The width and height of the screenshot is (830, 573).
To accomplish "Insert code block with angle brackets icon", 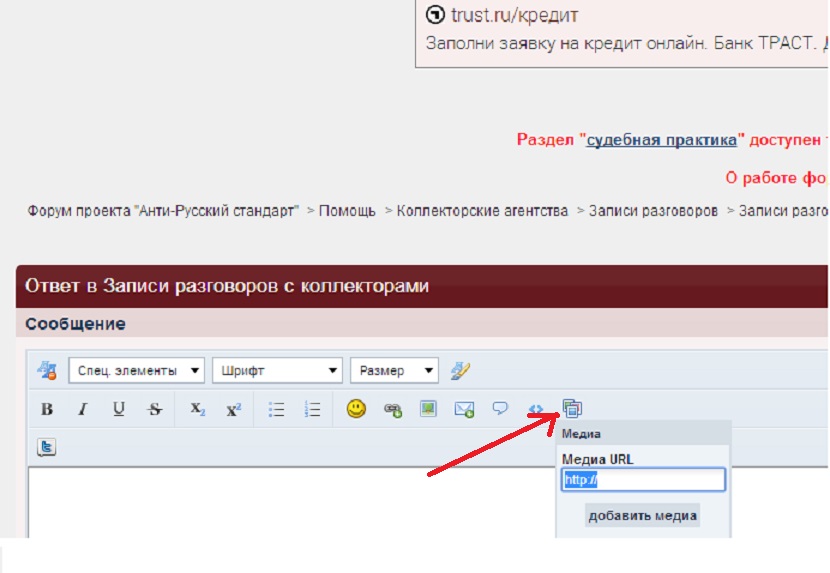I will [536, 409].
